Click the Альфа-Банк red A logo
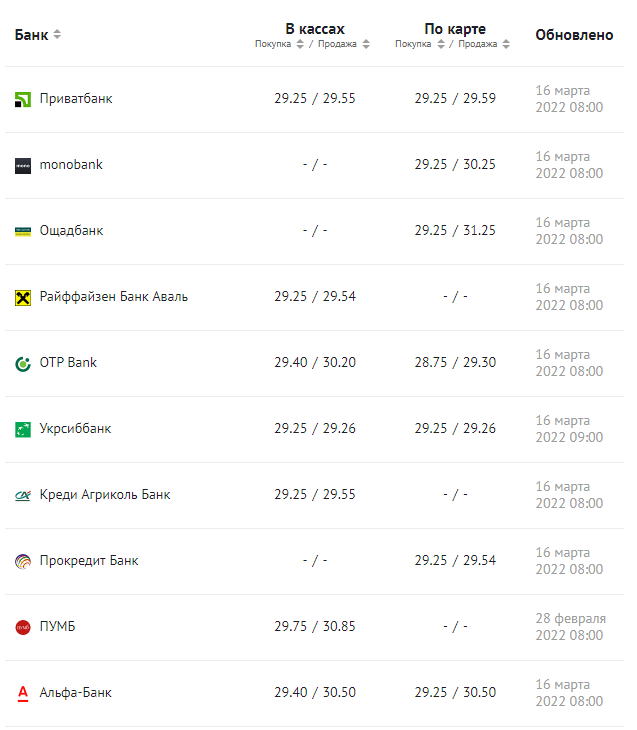 (23, 694)
